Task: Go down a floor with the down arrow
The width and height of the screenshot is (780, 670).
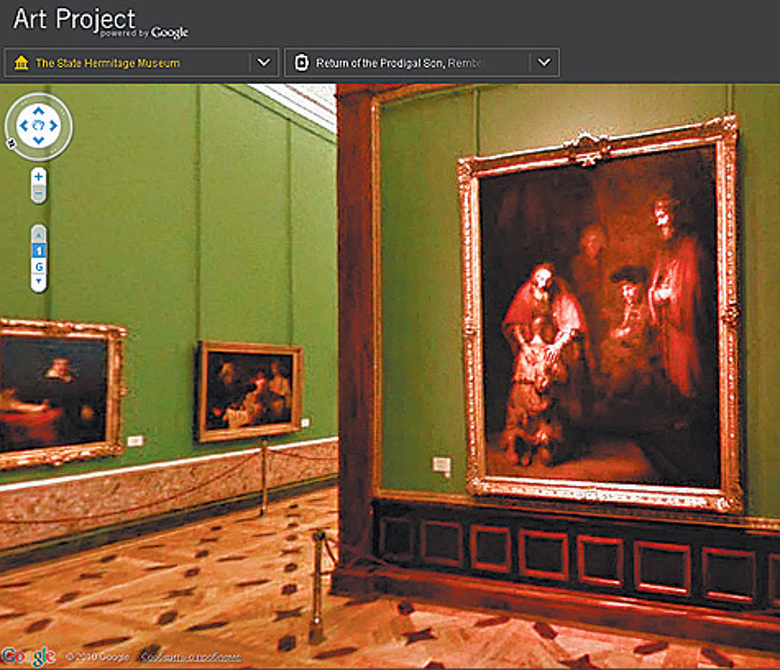Action: 38,282
